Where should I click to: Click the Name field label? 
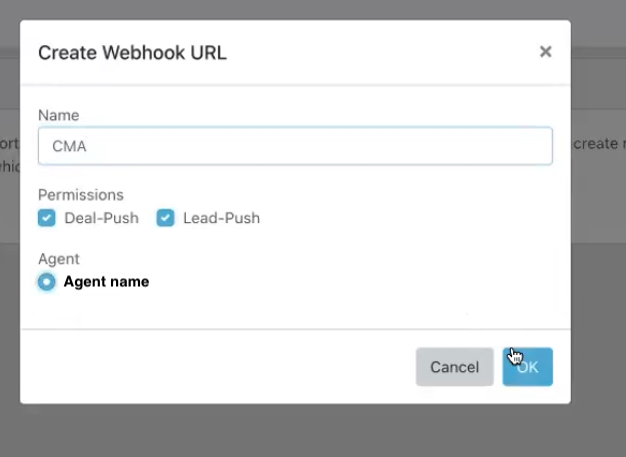point(58,116)
